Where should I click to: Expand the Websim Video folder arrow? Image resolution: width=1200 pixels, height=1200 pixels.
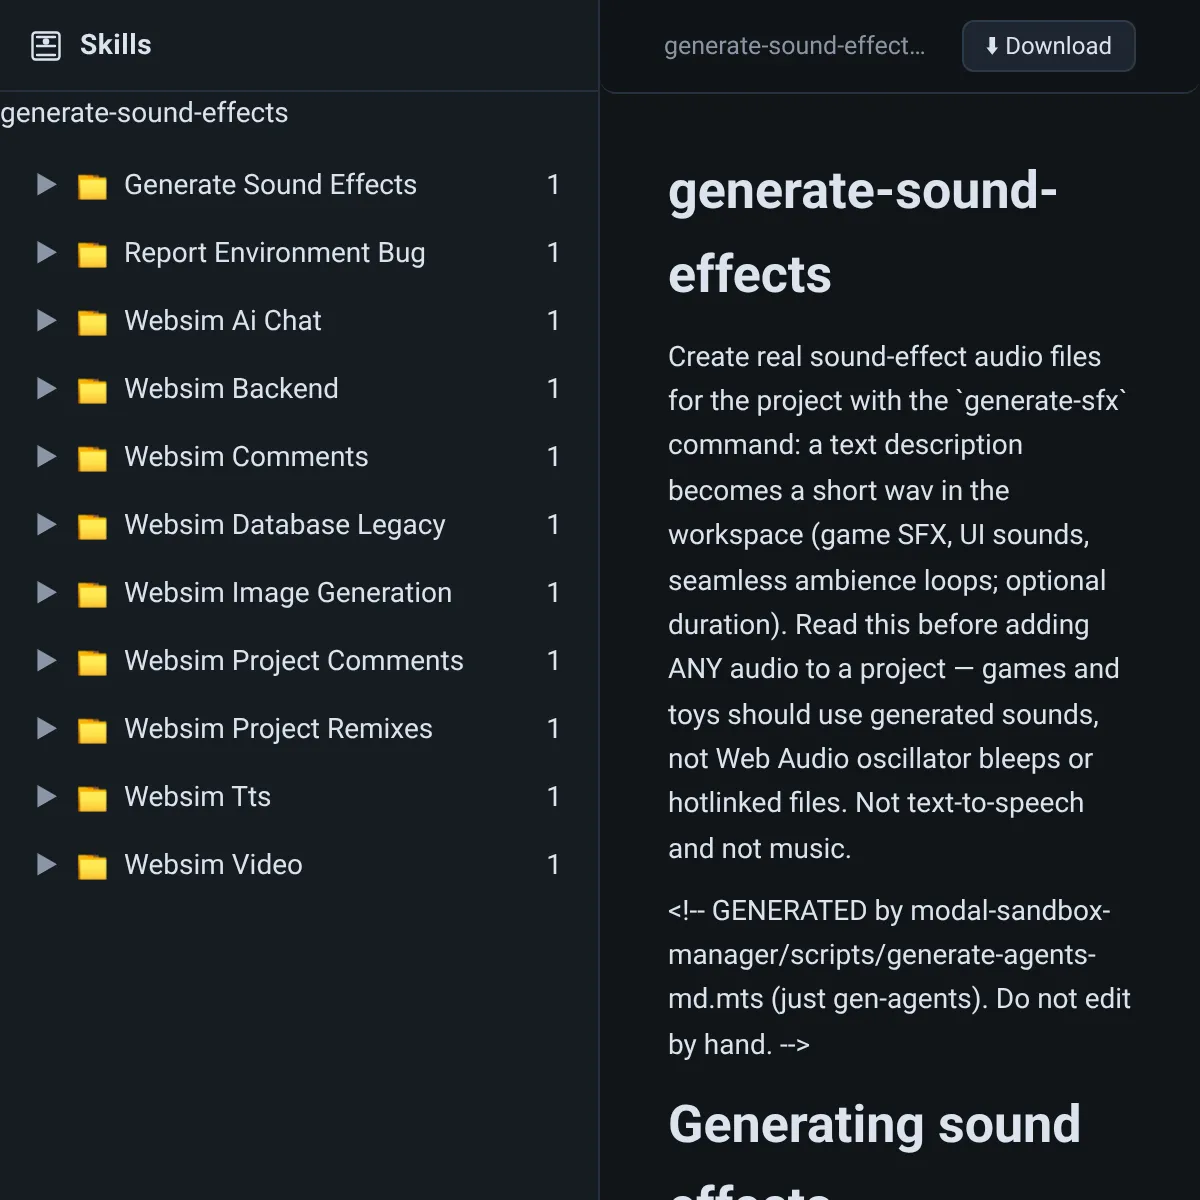[x=46, y=864]
